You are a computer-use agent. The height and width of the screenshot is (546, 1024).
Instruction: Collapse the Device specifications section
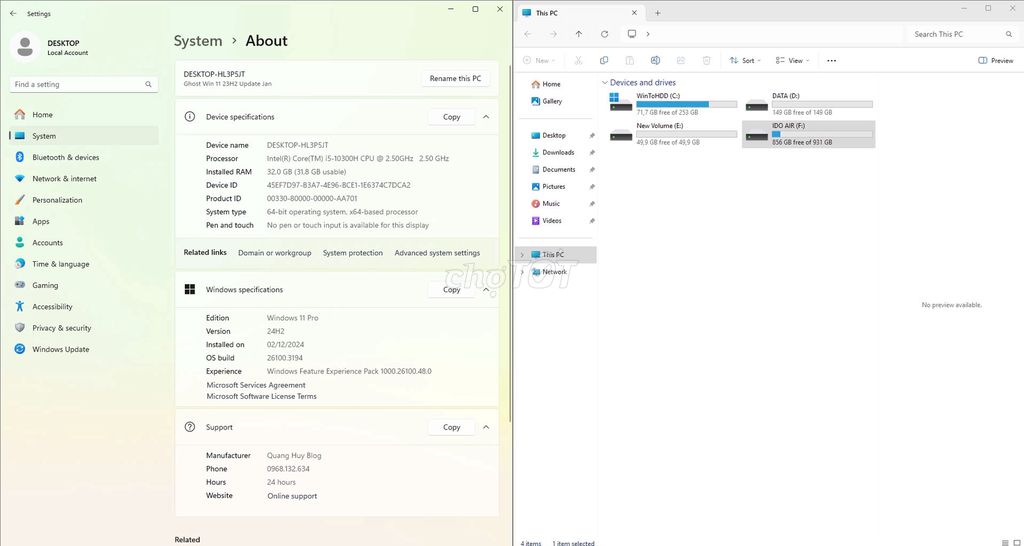486,117
